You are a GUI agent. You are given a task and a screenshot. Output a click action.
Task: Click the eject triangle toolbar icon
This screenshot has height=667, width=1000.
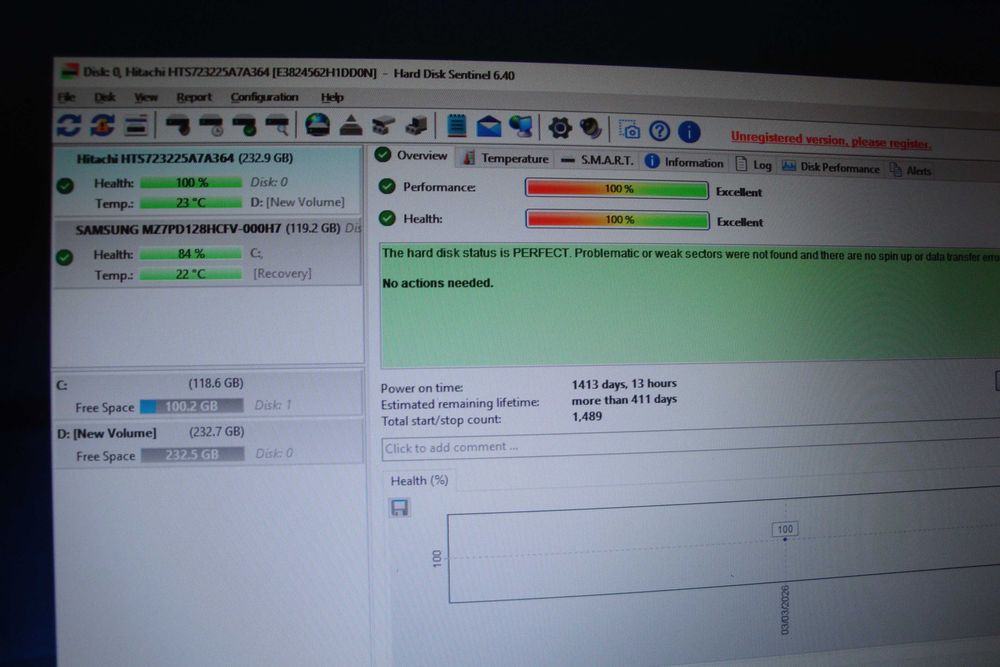350,126
